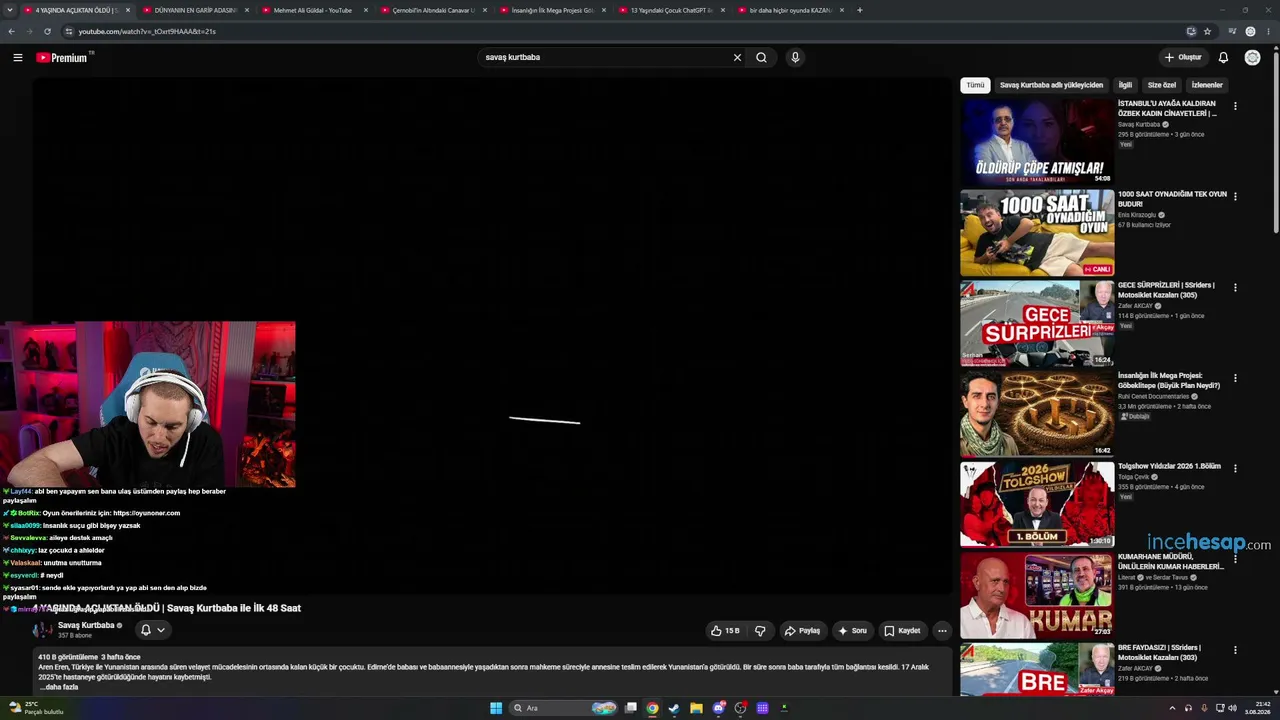Click the Oluştur create button
Screen dimensions: 1280x720
(x=1182, y=57)
